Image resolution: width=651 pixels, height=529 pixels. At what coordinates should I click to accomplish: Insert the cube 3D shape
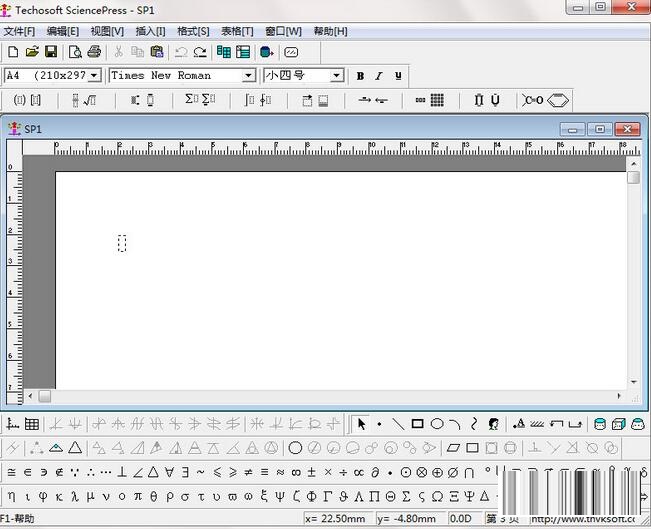tap(619, 424)
